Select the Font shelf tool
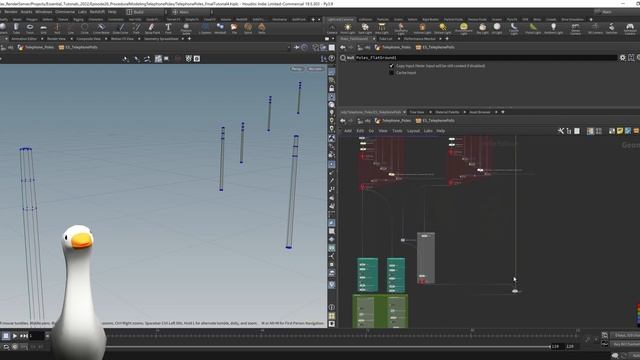Screen dimensions: 640x360 click(x=168, y=29)
